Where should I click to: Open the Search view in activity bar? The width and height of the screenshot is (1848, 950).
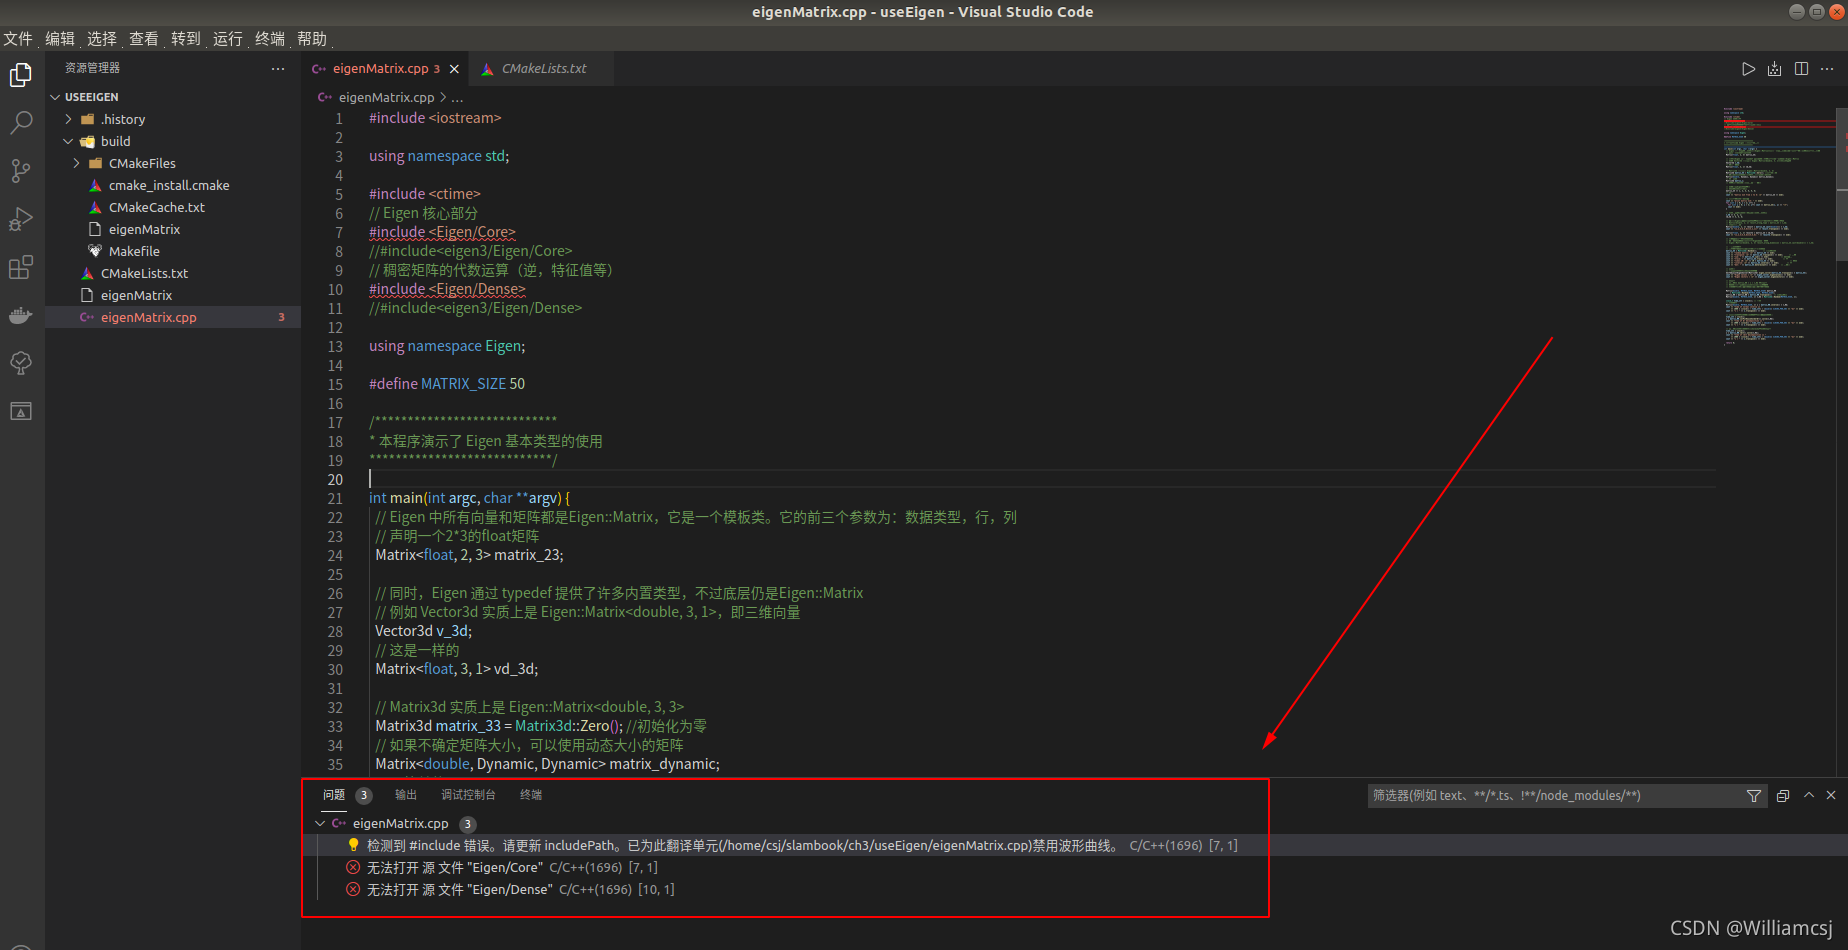[21, 123]
